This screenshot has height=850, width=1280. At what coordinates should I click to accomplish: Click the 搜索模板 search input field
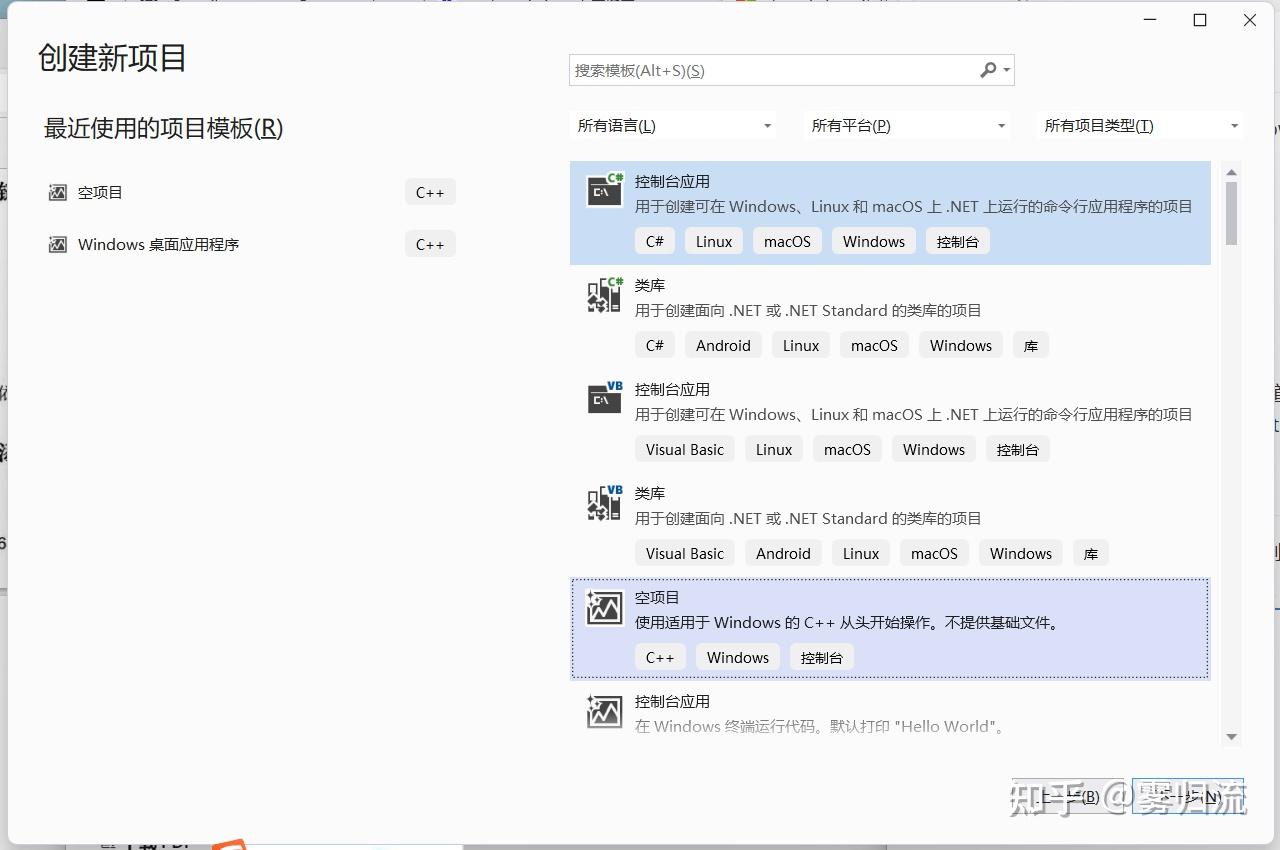click(x=780, y=70)
